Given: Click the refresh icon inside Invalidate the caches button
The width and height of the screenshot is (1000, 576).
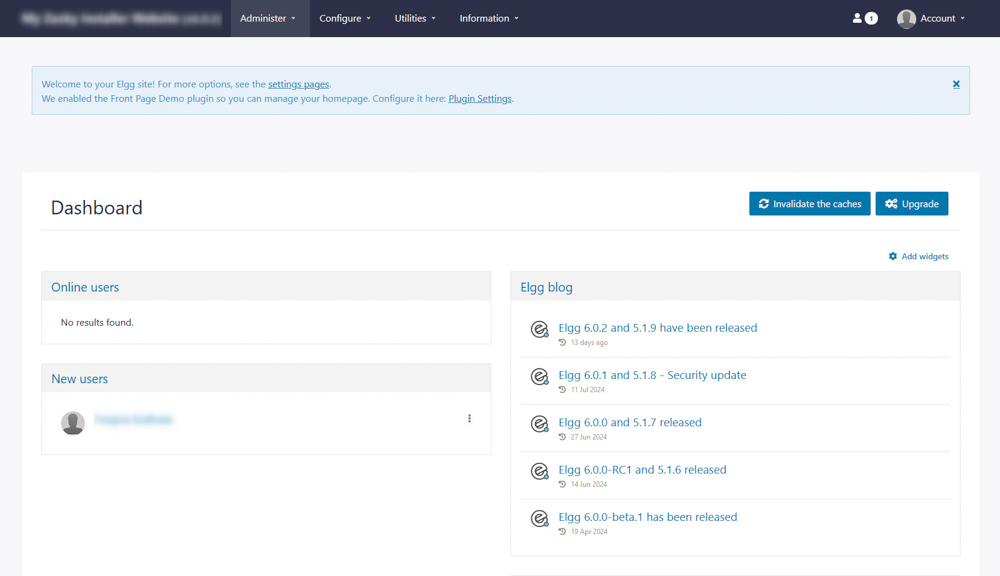Looking at the screenshot, I should [x=764, y=203].
